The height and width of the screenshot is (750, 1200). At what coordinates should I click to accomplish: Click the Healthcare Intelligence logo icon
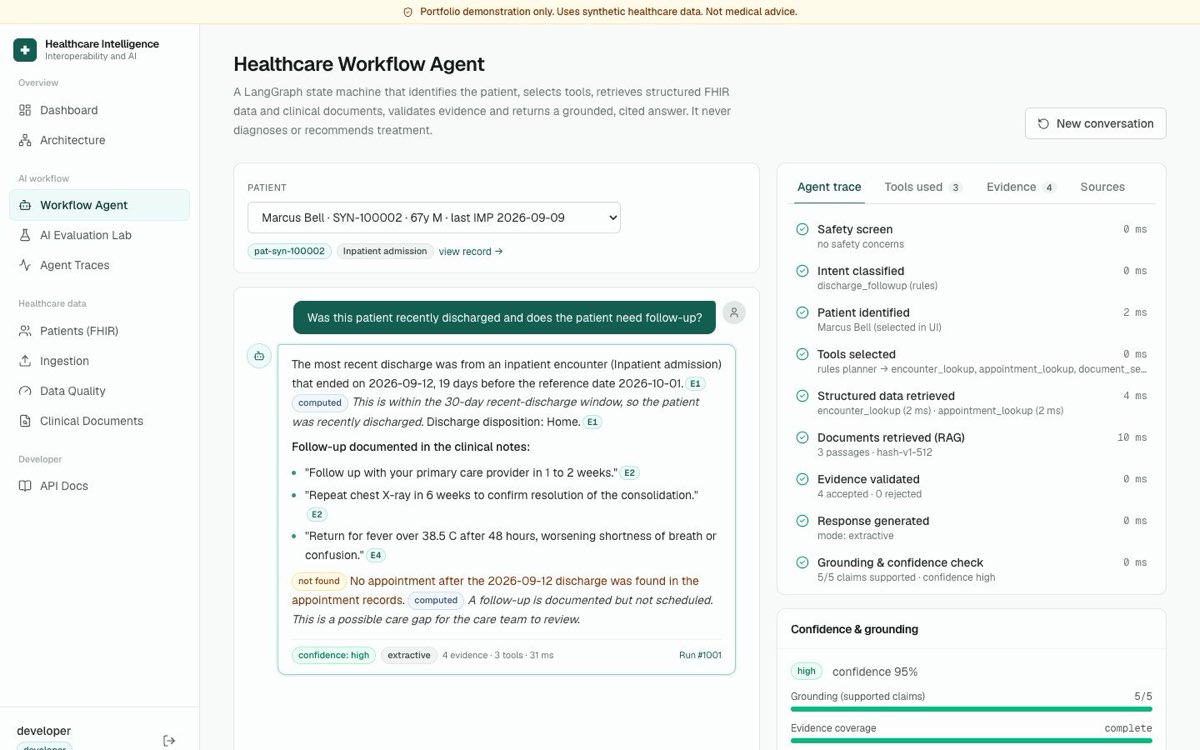pyautogui.click(x=25, y=49)
